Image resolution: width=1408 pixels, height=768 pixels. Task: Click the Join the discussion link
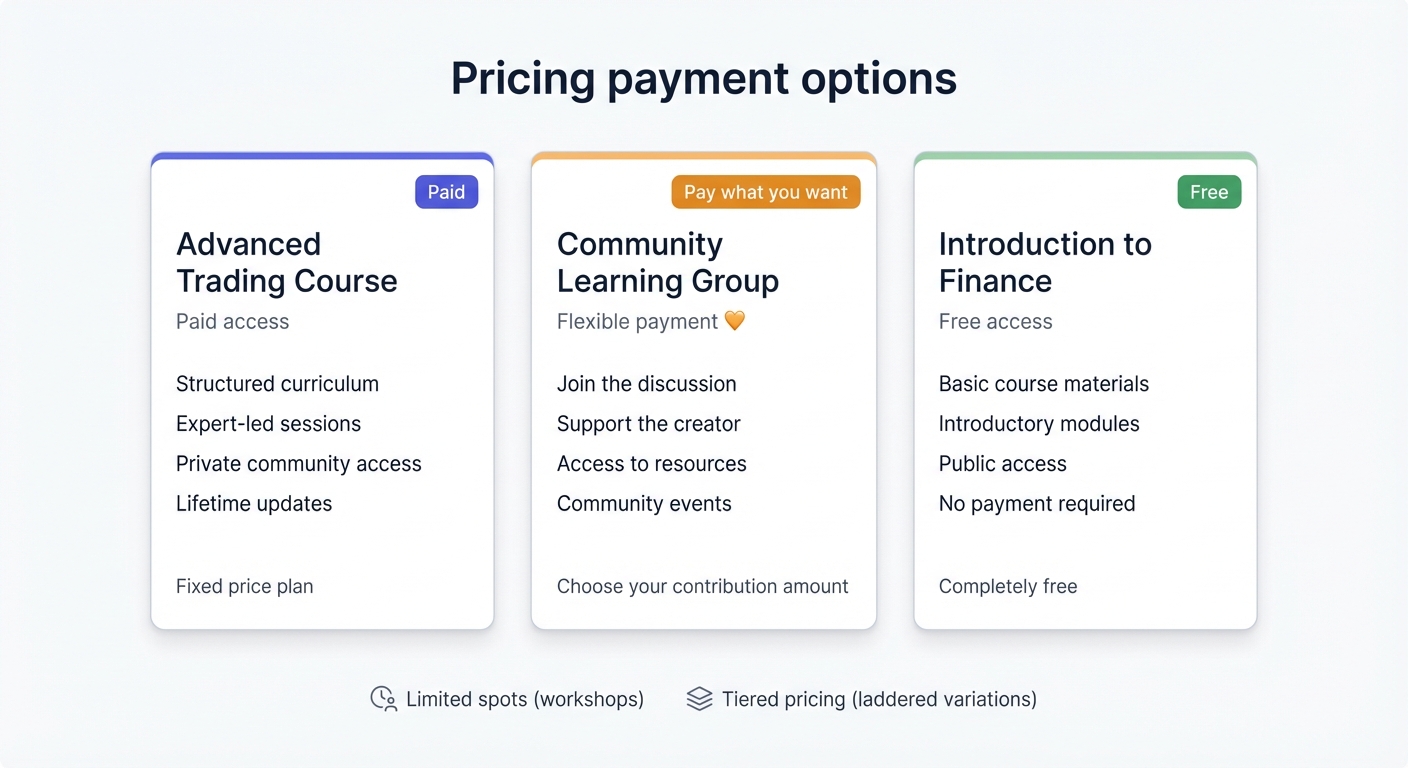tap(646, 383)
